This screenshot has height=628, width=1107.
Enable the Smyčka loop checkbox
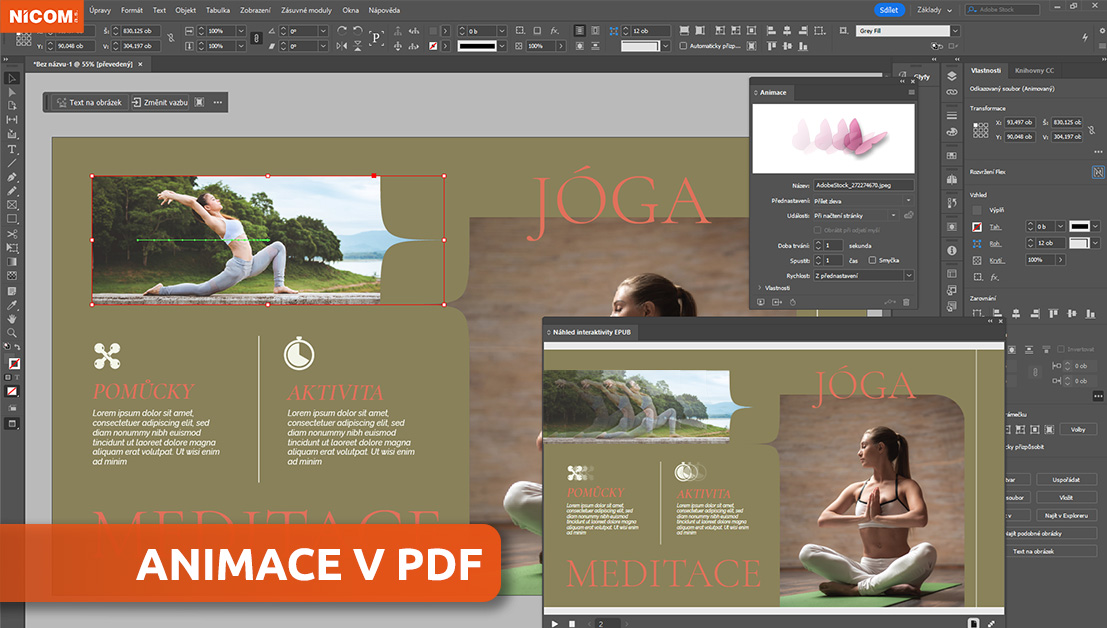pyautogui.click(x=872, y=260)
